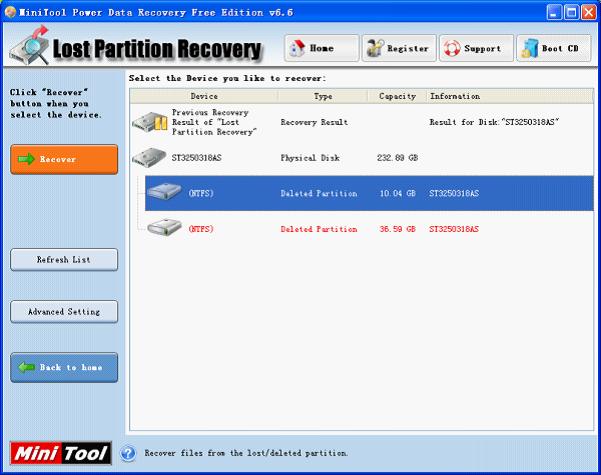Select the highlighted 10.04 GB Deleted Partition
This screenshot has height=475, width=601.
point(369,193)
